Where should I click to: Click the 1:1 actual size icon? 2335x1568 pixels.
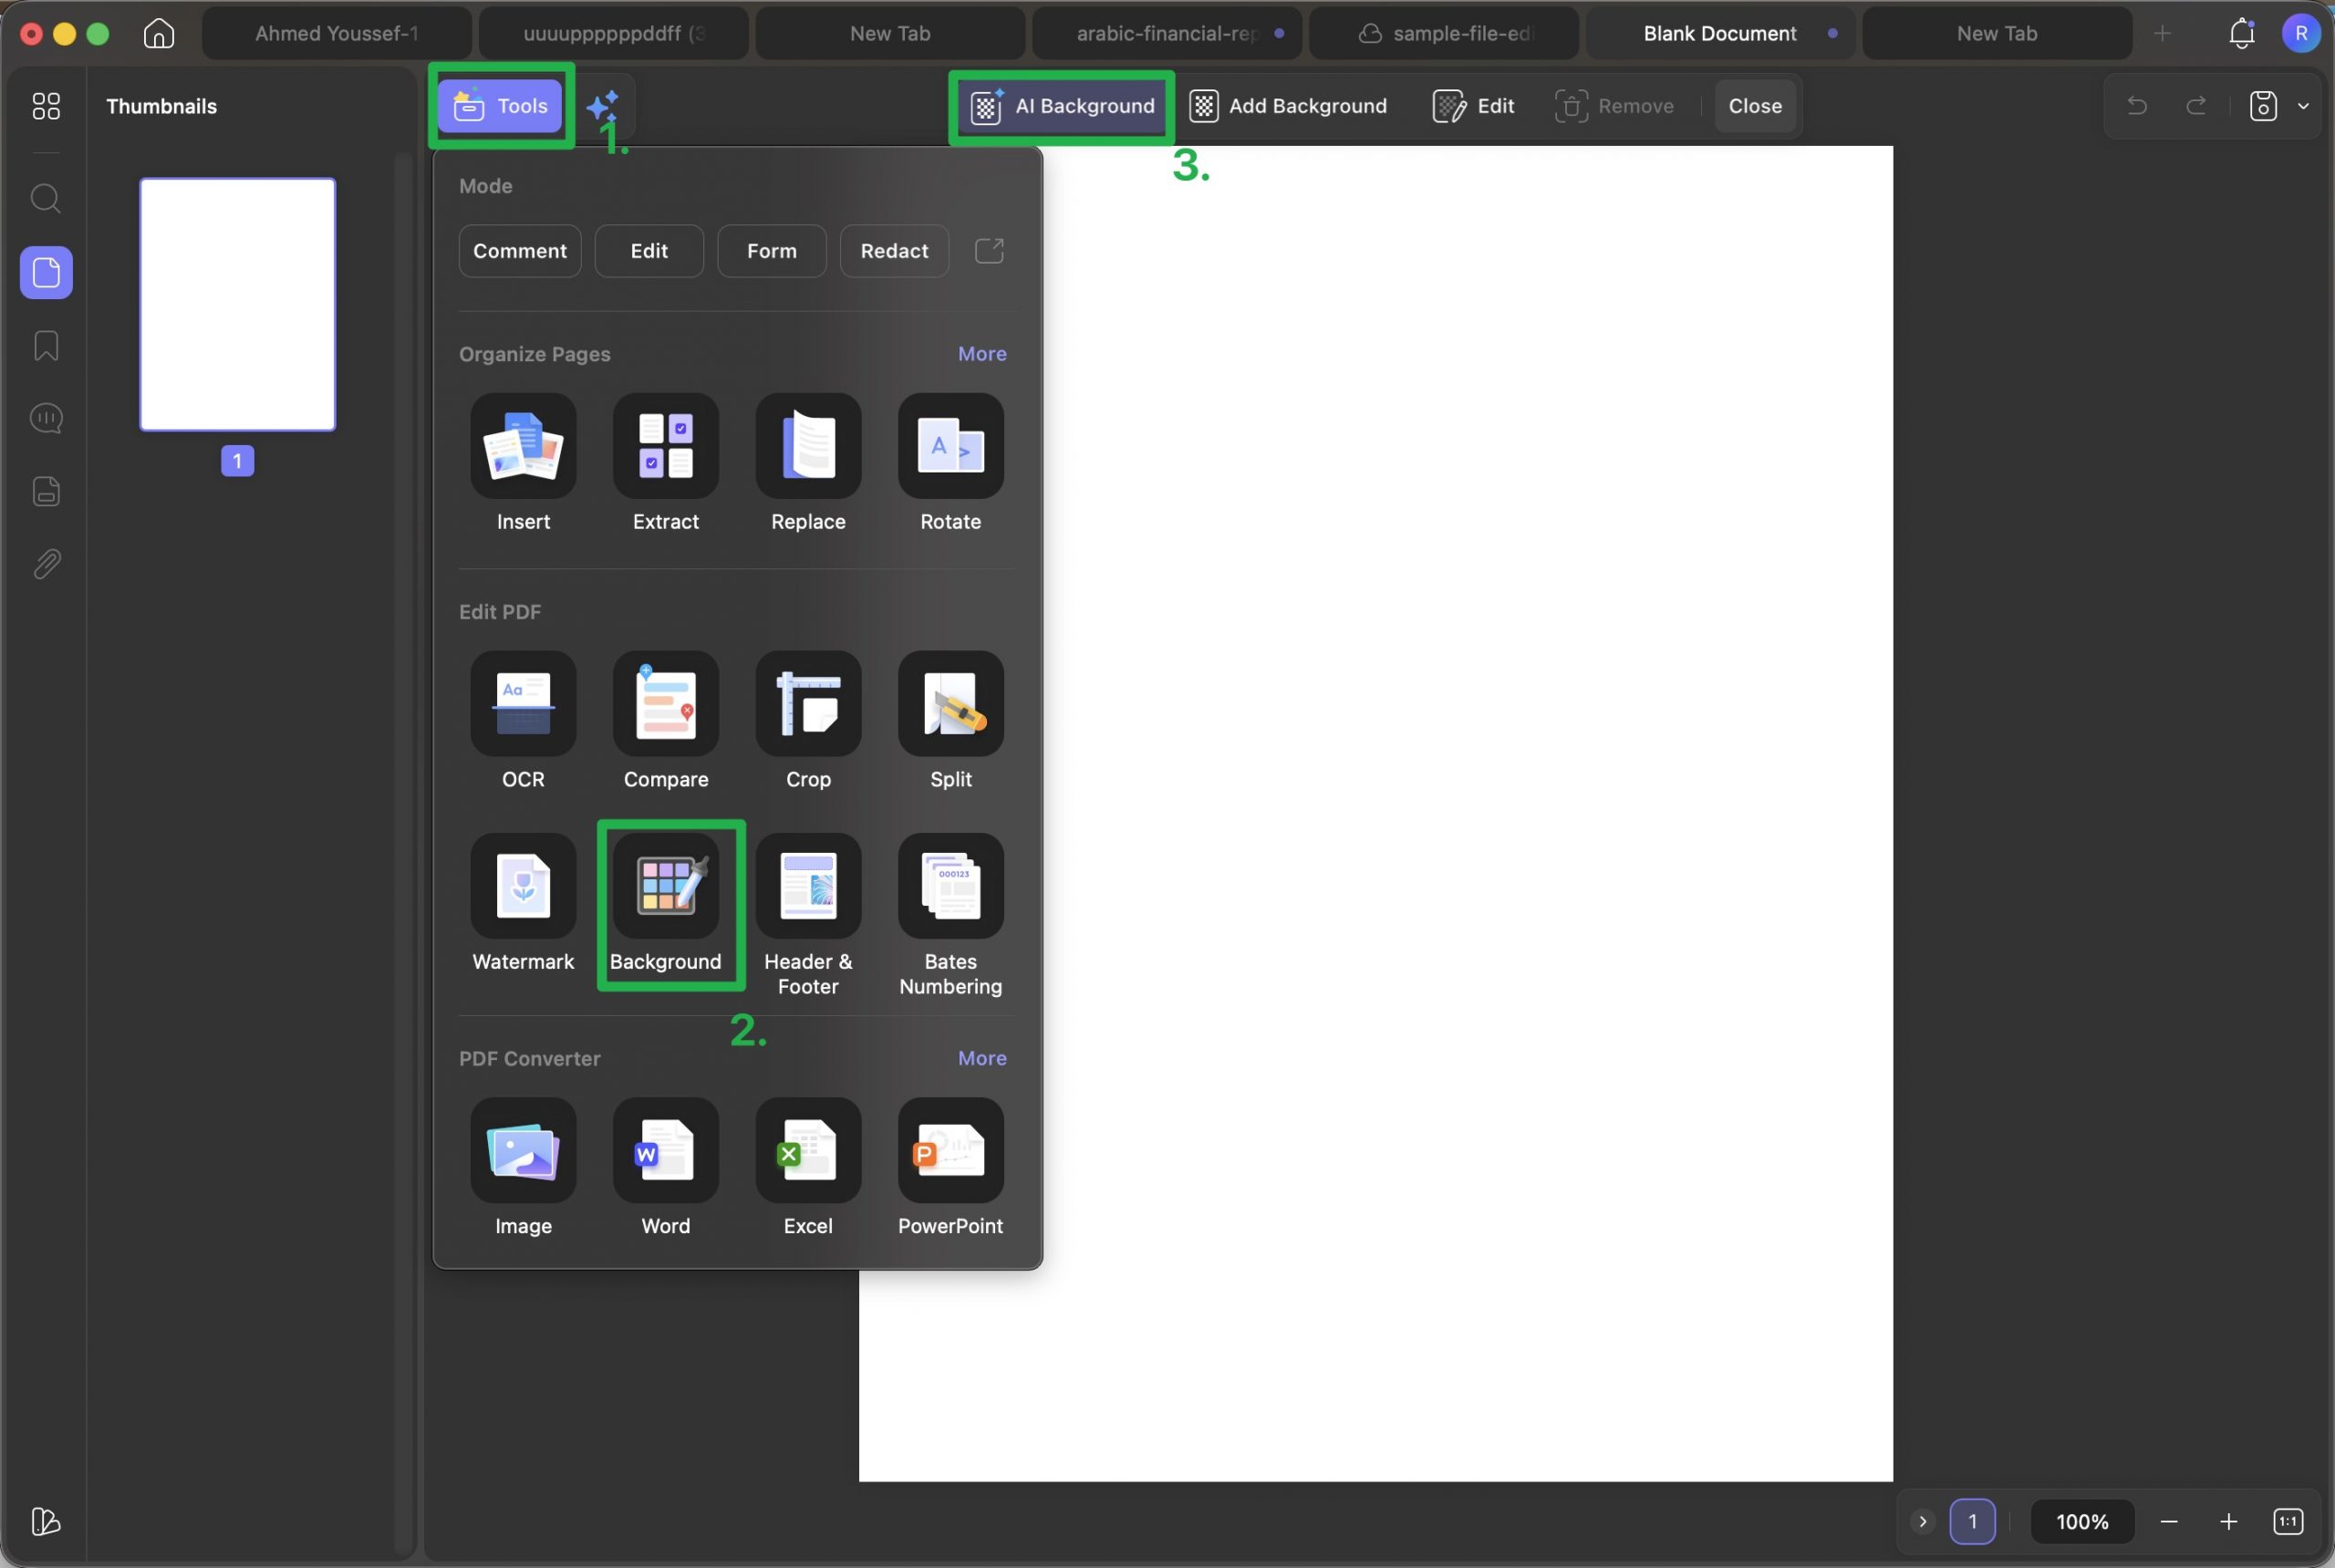click(2288, 1521)
